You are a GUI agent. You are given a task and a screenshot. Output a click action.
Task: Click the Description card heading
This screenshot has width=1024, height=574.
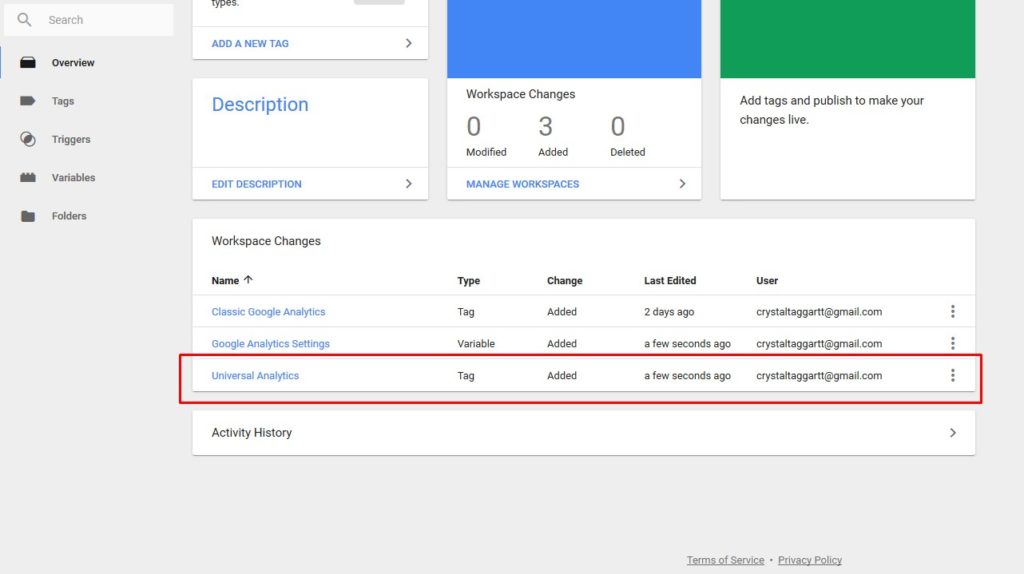[260, 104]
